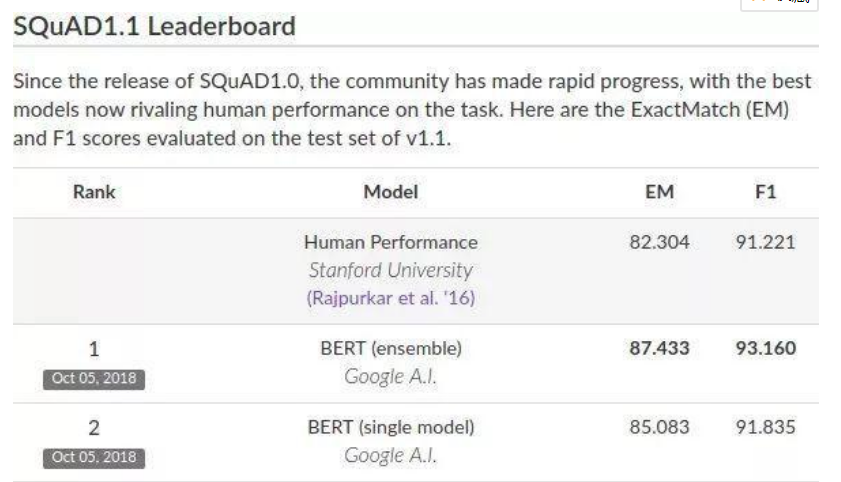Click the Human Performance model name
The image size is (841, 482).
pos(390,242)
